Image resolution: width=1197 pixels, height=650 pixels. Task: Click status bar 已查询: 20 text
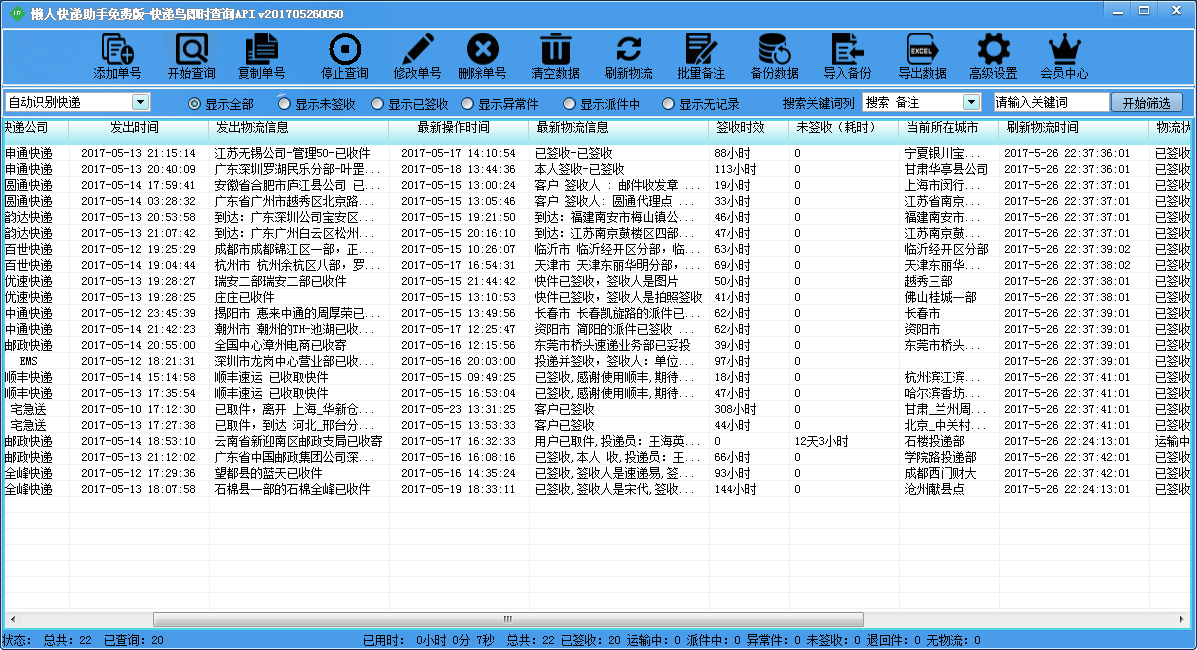[134, 640]
